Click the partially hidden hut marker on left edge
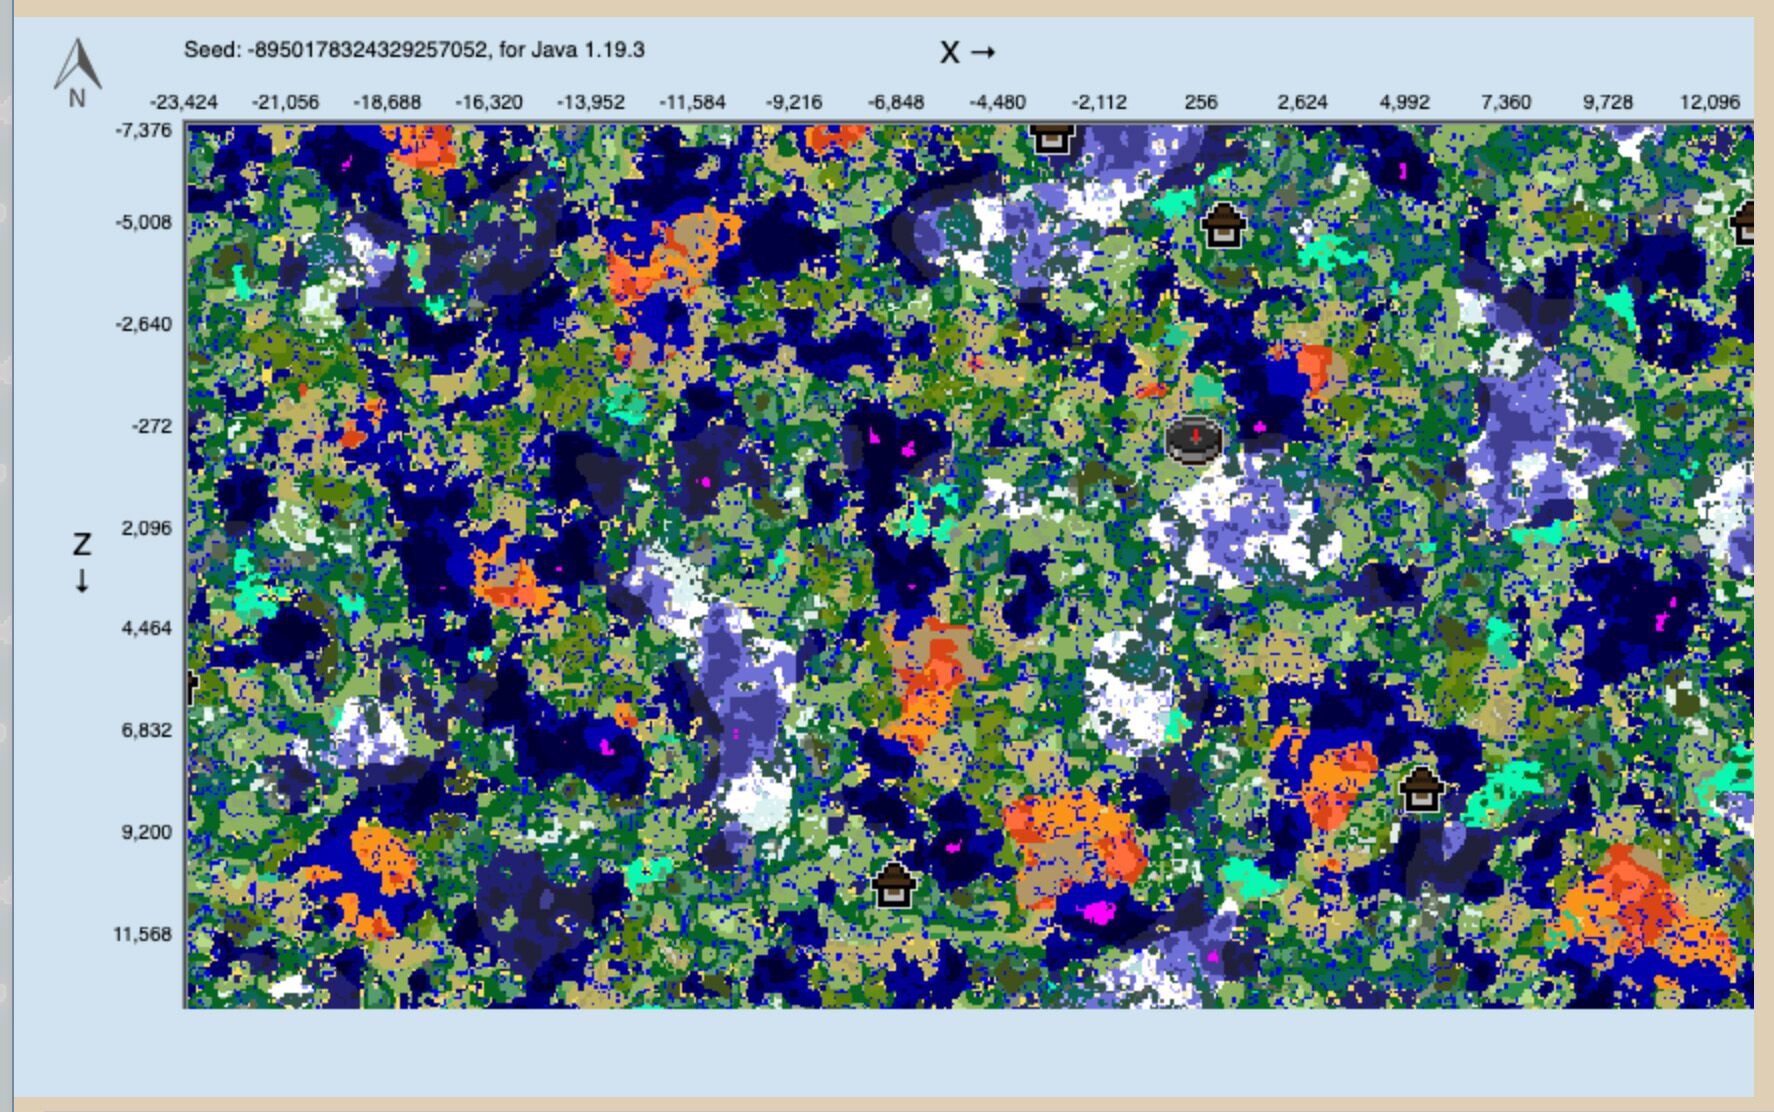The width and height of the screenshot is (1774, 1112). coord(190,687)
